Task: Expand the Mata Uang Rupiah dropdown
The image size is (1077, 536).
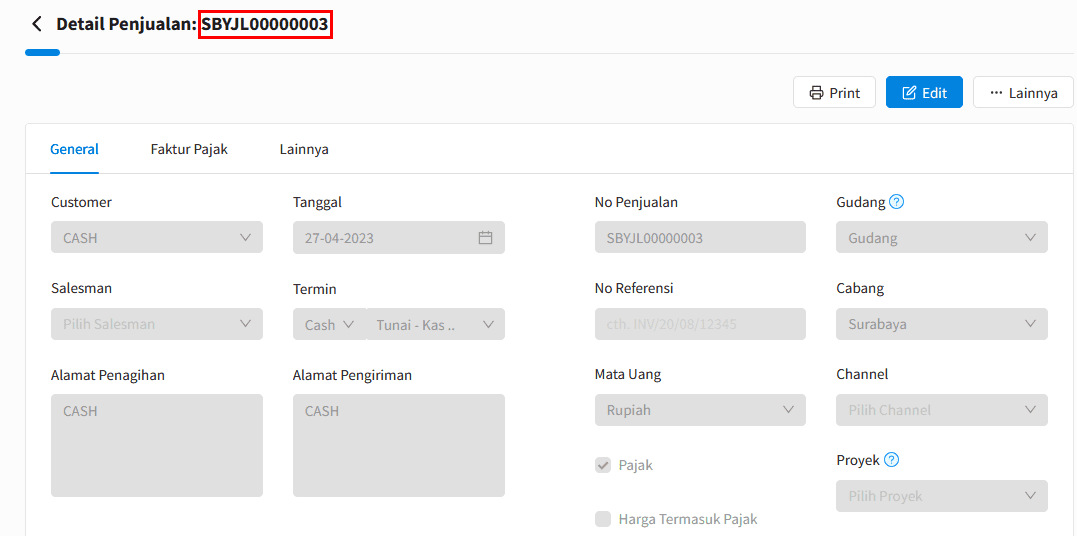Action: tap(700, 410)
